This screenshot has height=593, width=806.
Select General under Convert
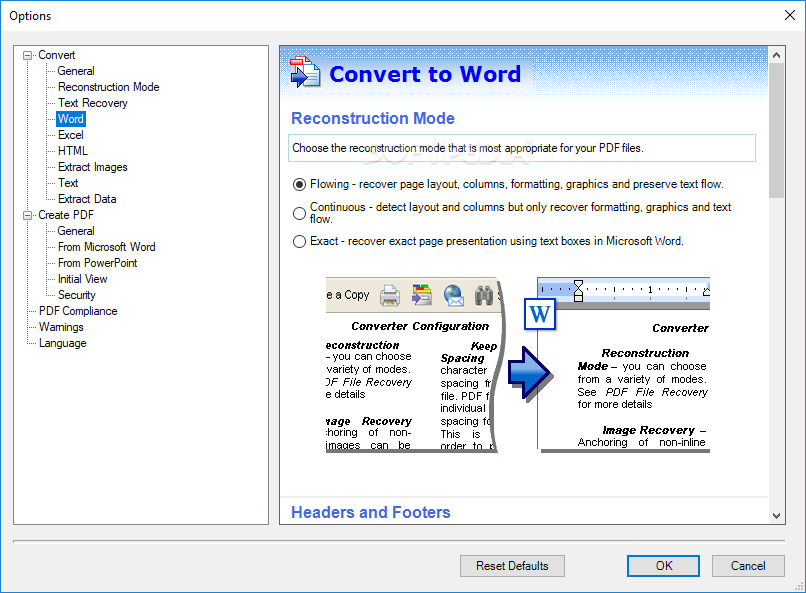[x=76, y=71]
